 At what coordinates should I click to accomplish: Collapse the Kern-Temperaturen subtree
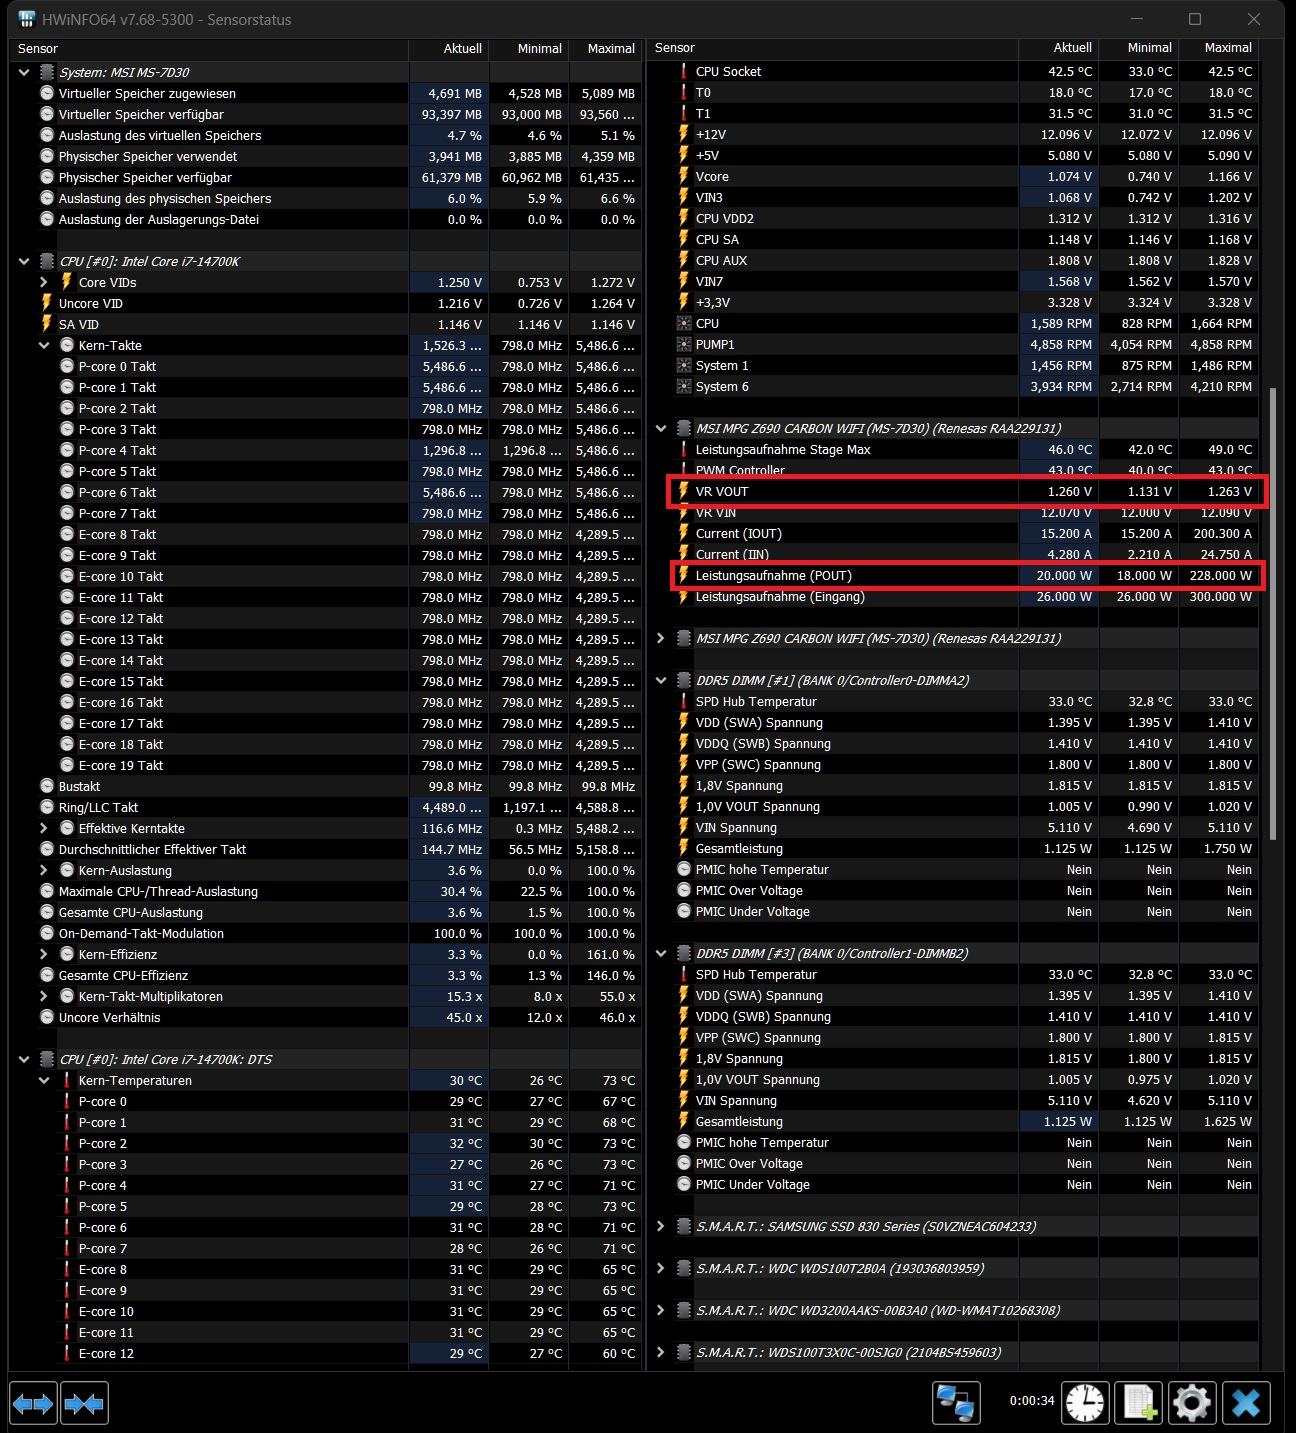pos(44,1080)
